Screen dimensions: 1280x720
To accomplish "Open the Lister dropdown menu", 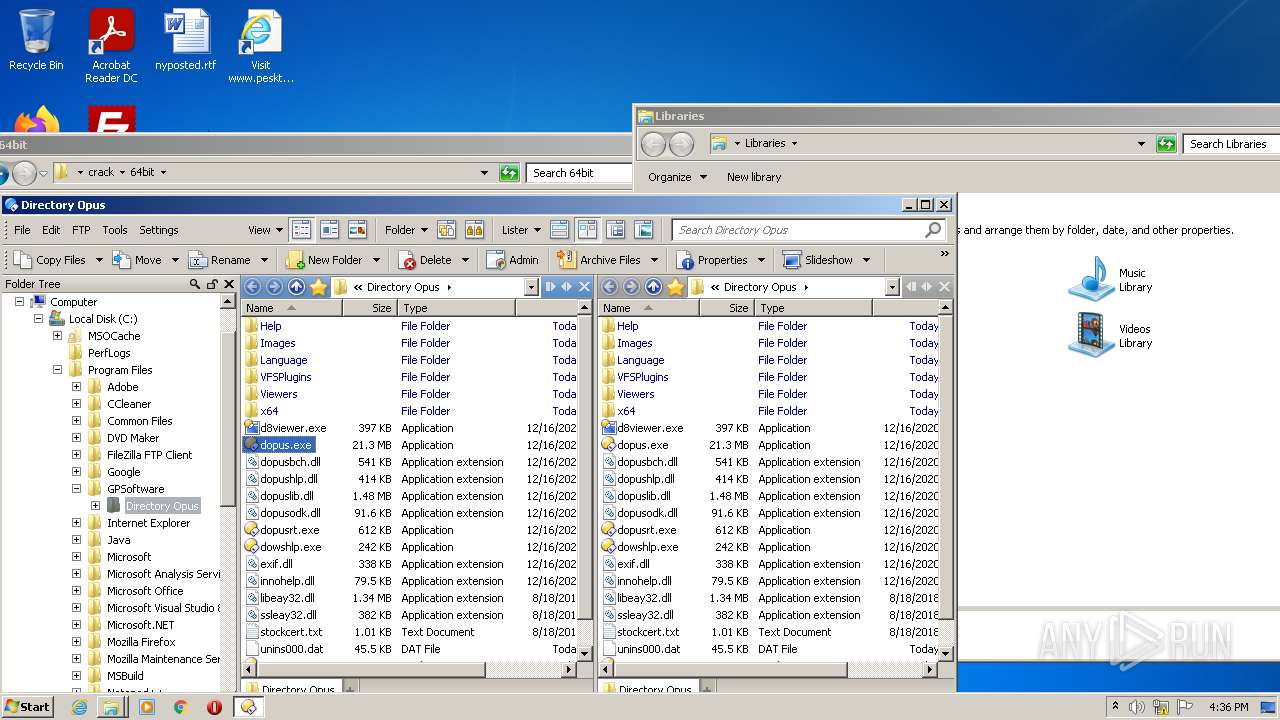I will pyautogui.click(x=521, y=230).
